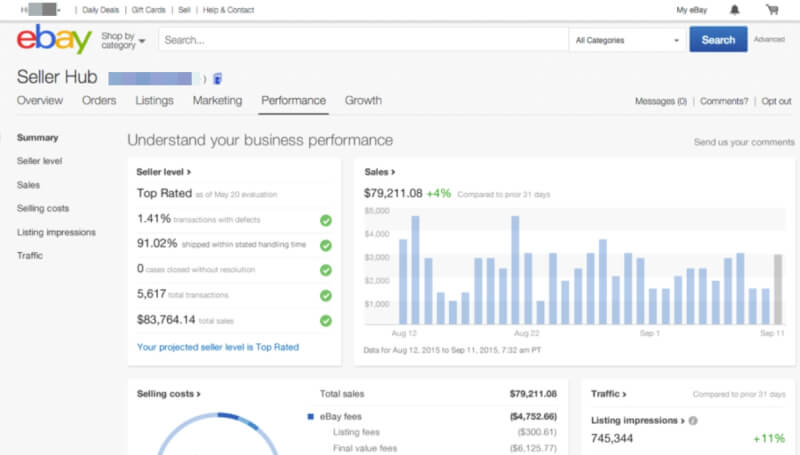Expand the Seller level section header
The height and width of the screenshot is (455, 800).
[x=163, y=172]
